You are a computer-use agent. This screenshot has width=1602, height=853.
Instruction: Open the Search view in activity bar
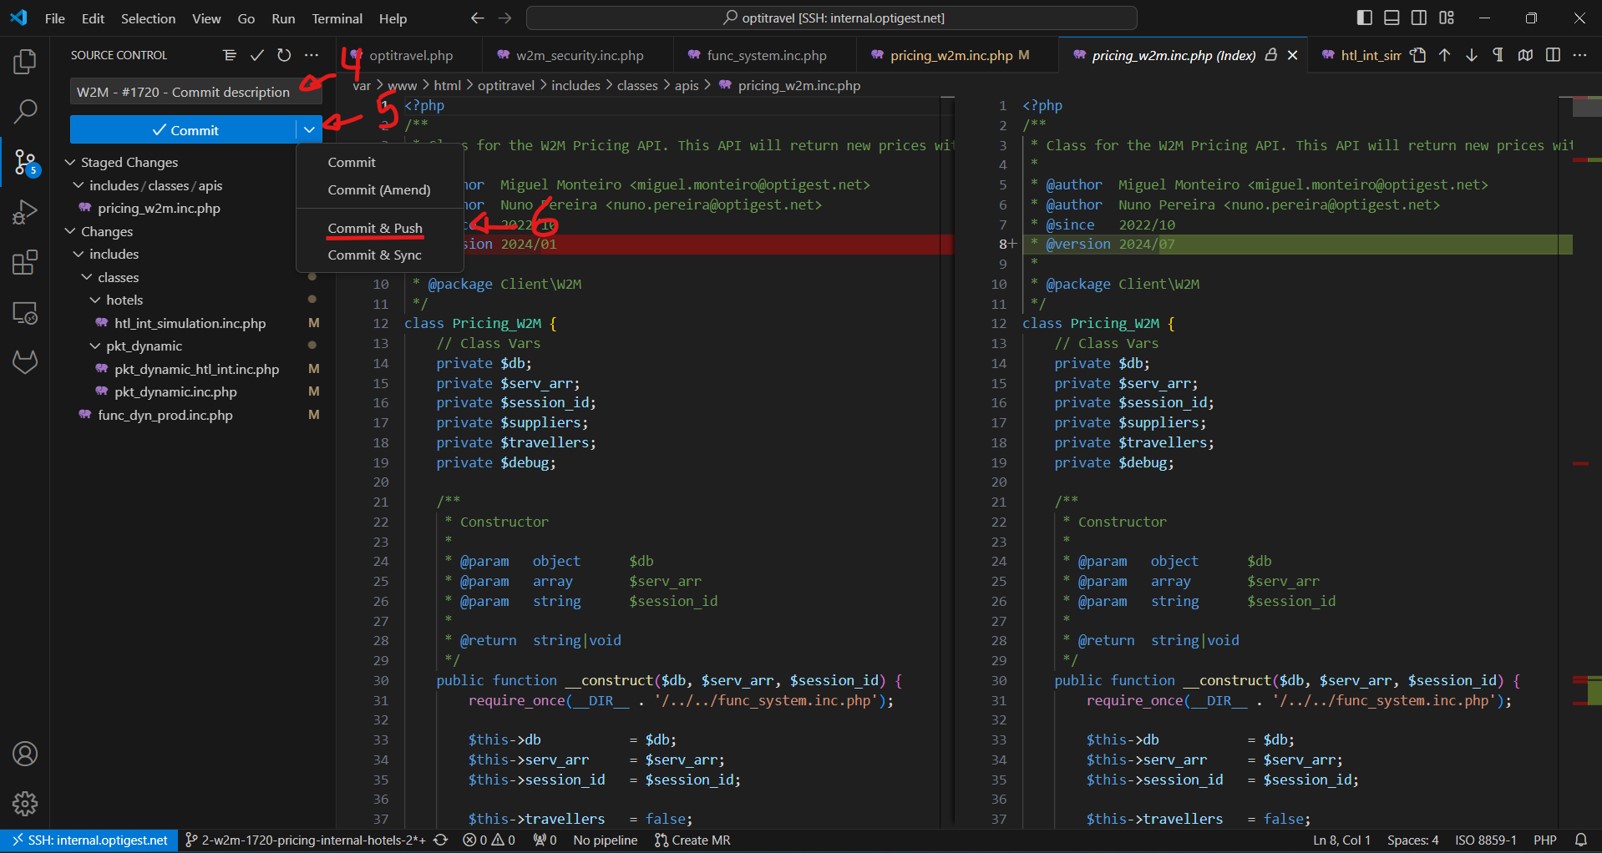click(x=25, y=111)
